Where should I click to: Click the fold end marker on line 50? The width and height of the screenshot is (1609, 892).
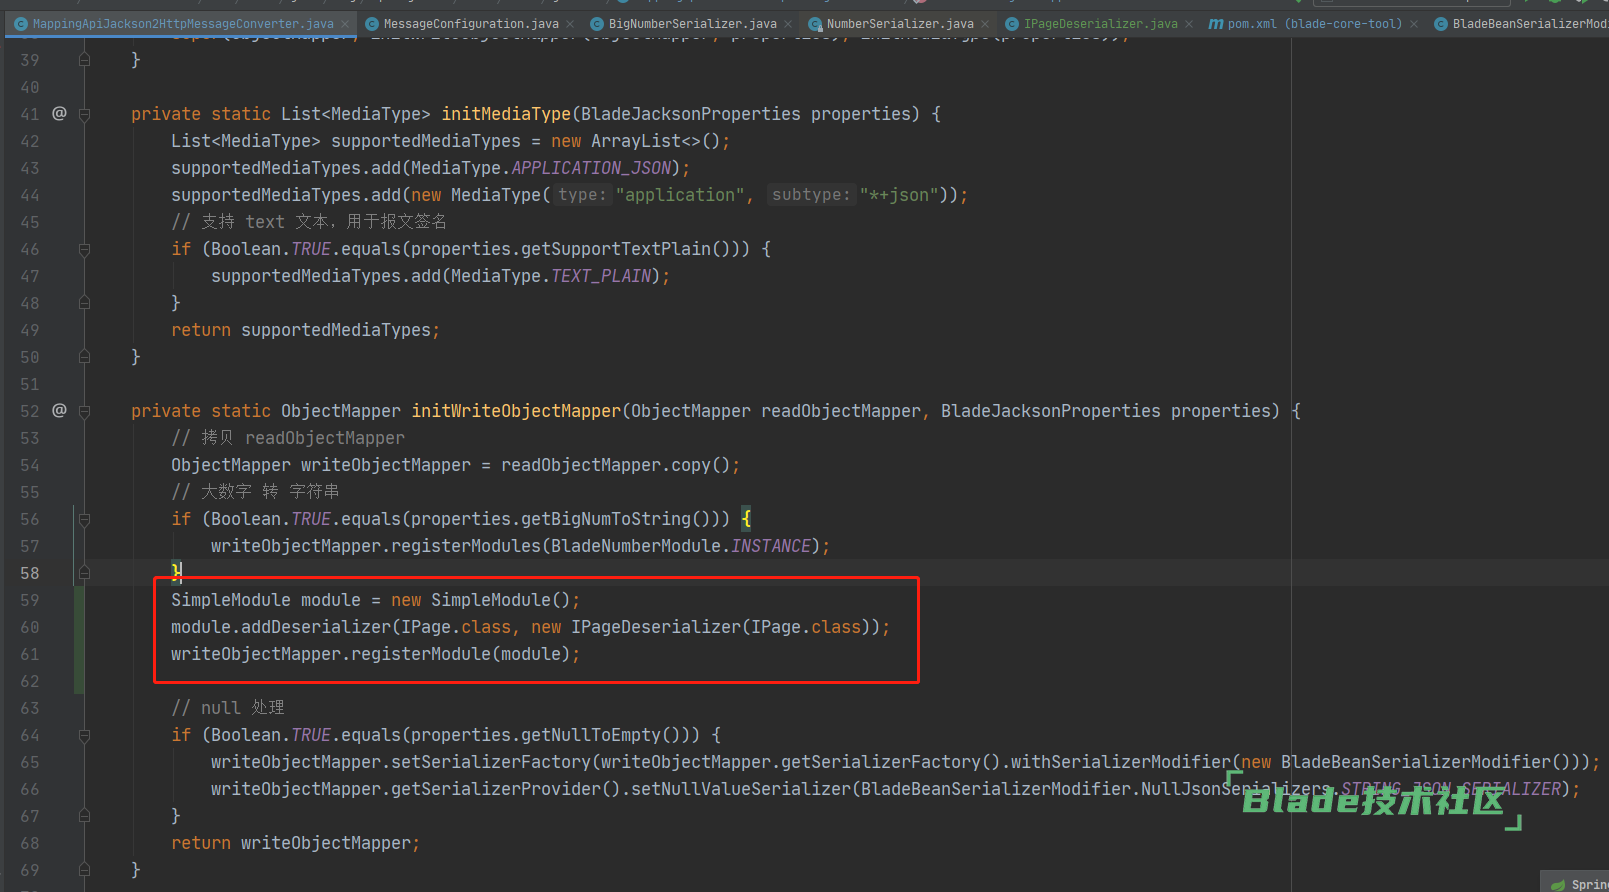[x=85, y=357]
